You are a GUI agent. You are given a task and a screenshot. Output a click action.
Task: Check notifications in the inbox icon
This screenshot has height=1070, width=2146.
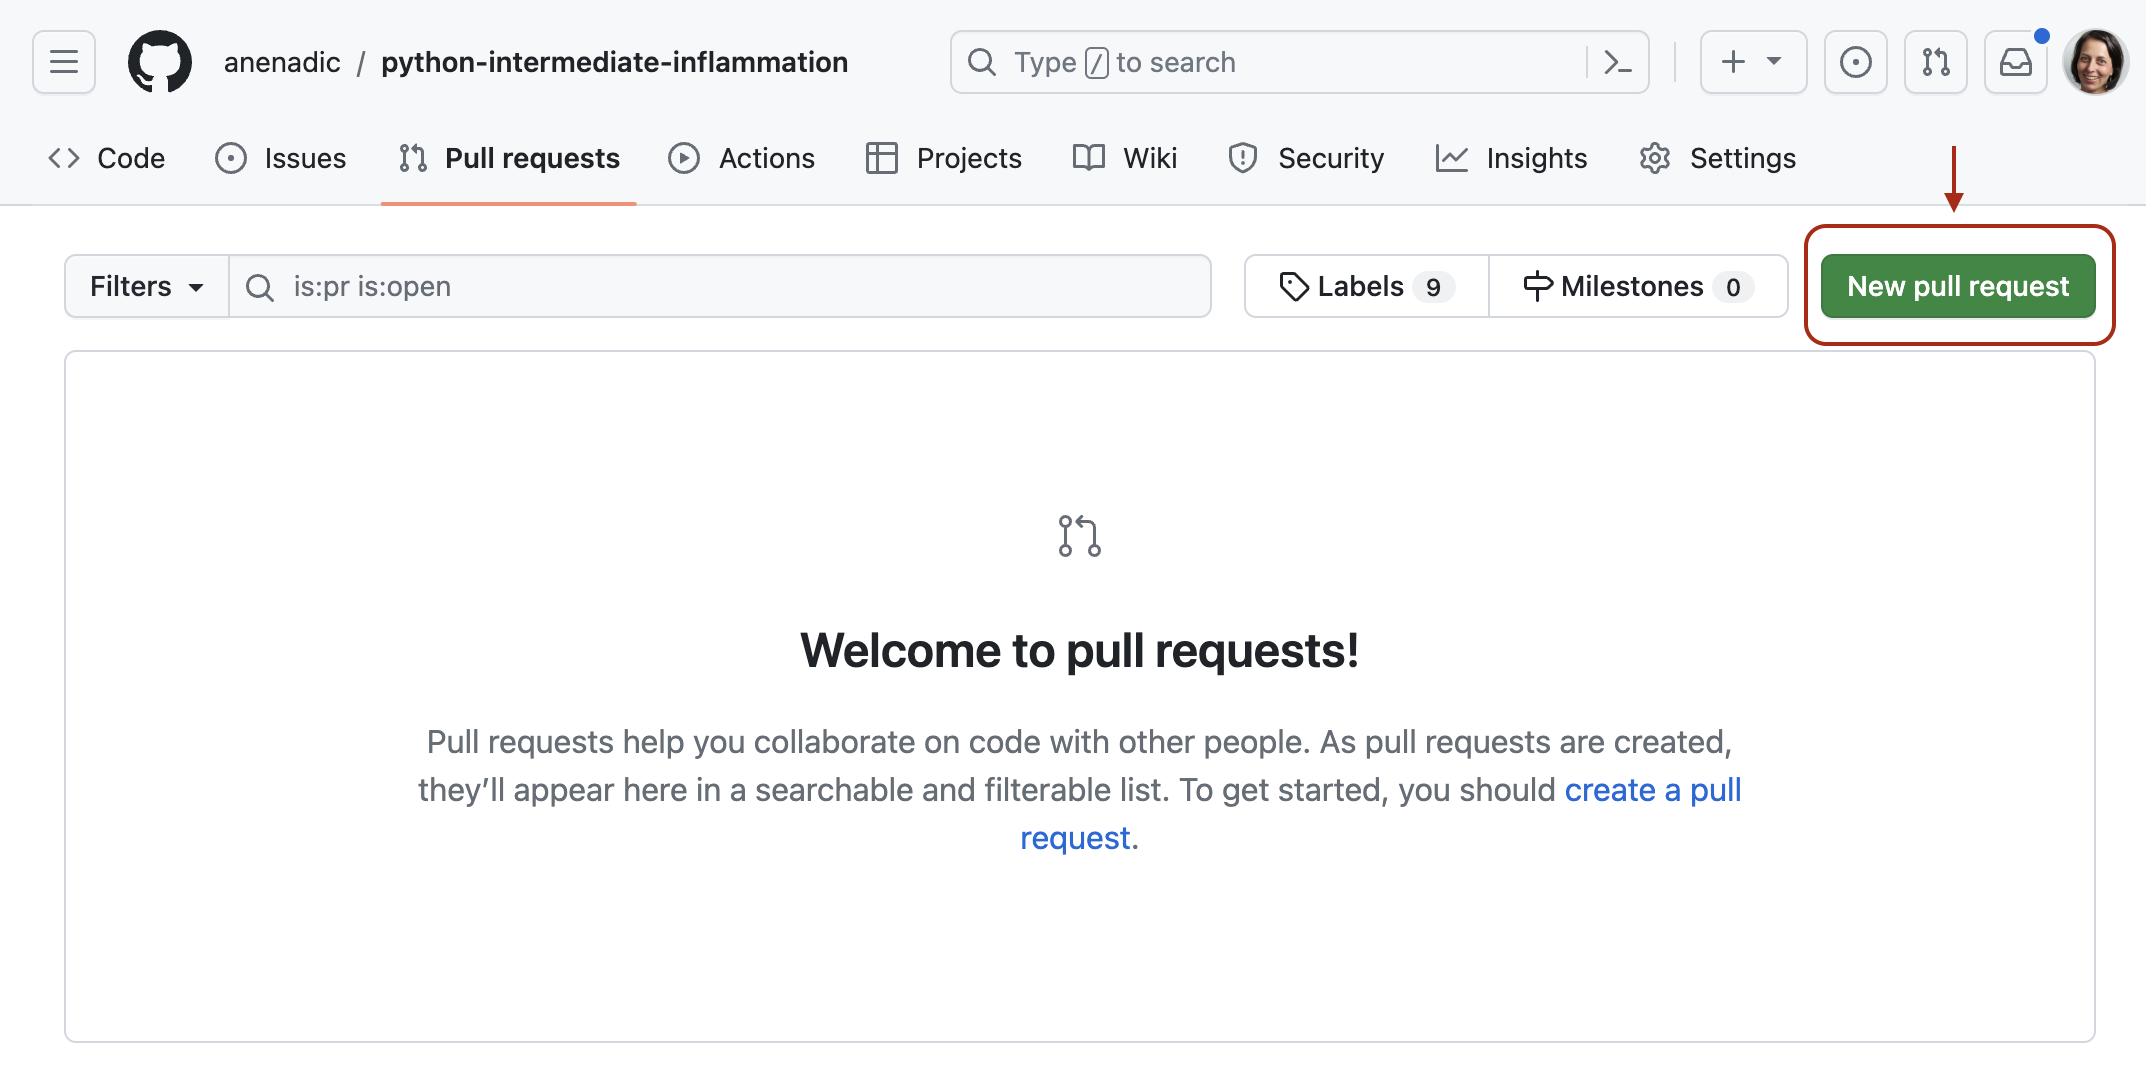point(2015,62)
